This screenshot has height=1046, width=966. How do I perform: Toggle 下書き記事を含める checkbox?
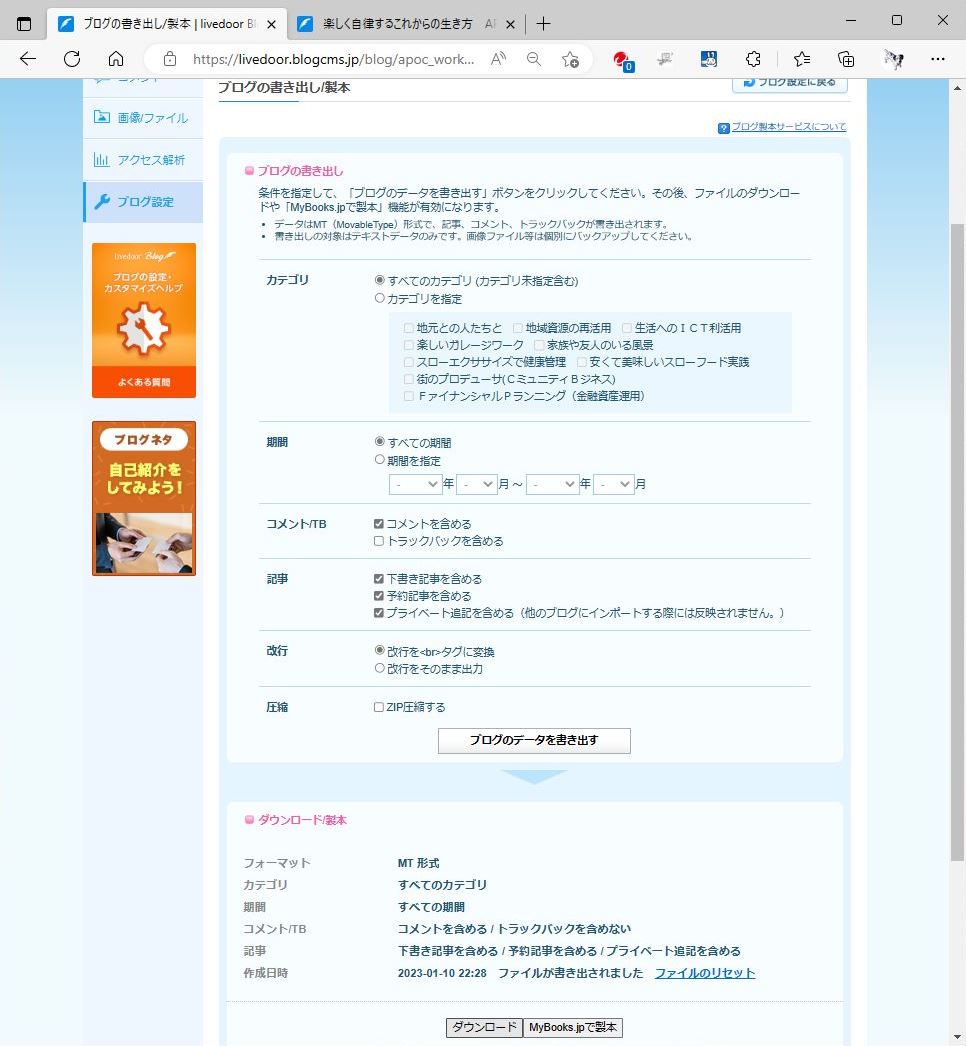378,578
